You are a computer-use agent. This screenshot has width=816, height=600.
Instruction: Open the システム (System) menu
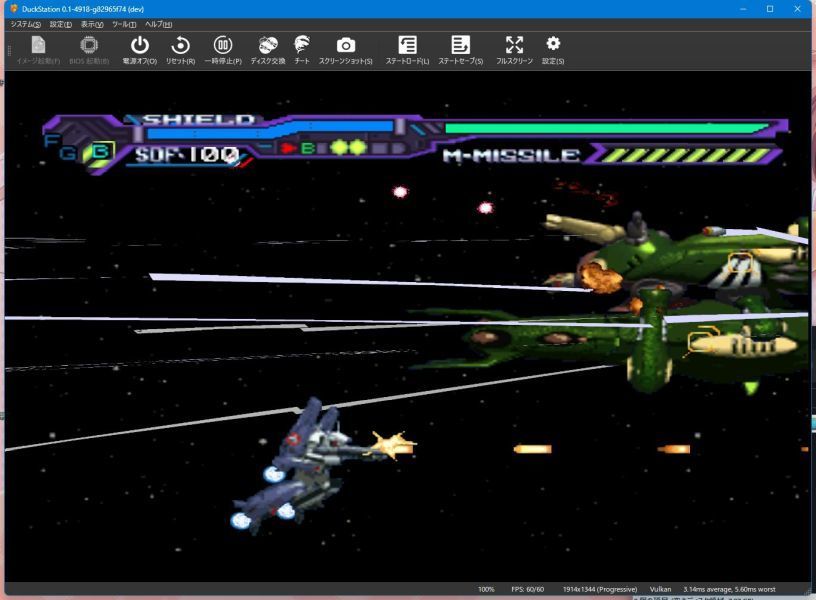pyautogui.click(x=26, y=24)
